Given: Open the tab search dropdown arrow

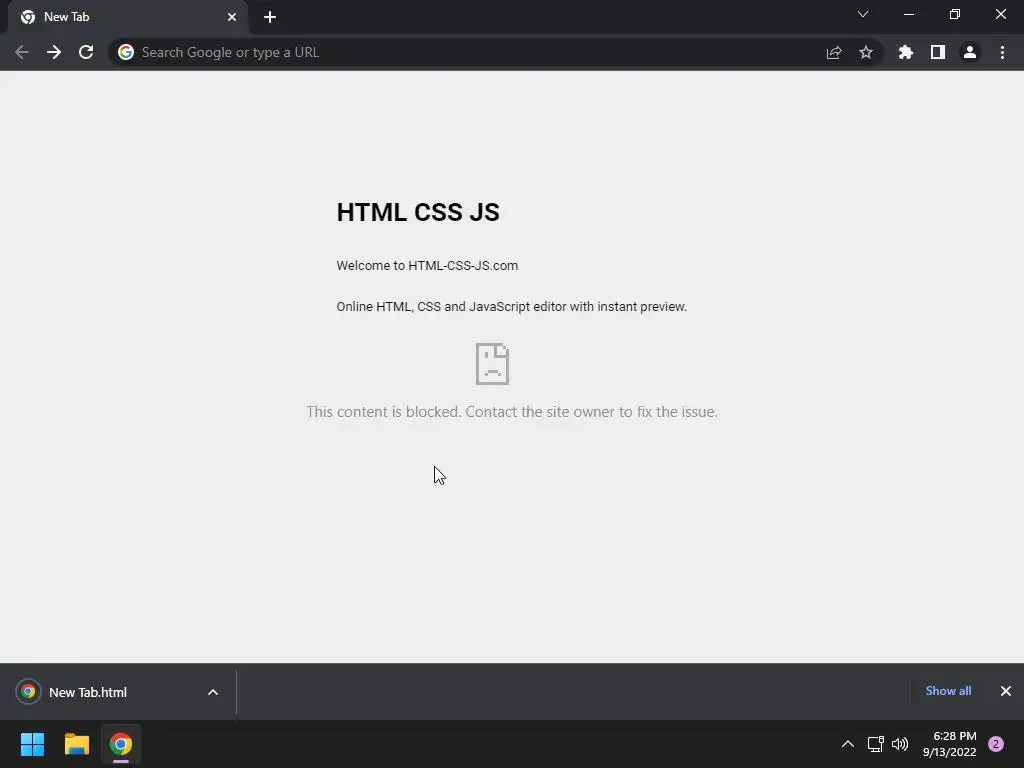Looking at the screenshot, I should tap(863, 14).
